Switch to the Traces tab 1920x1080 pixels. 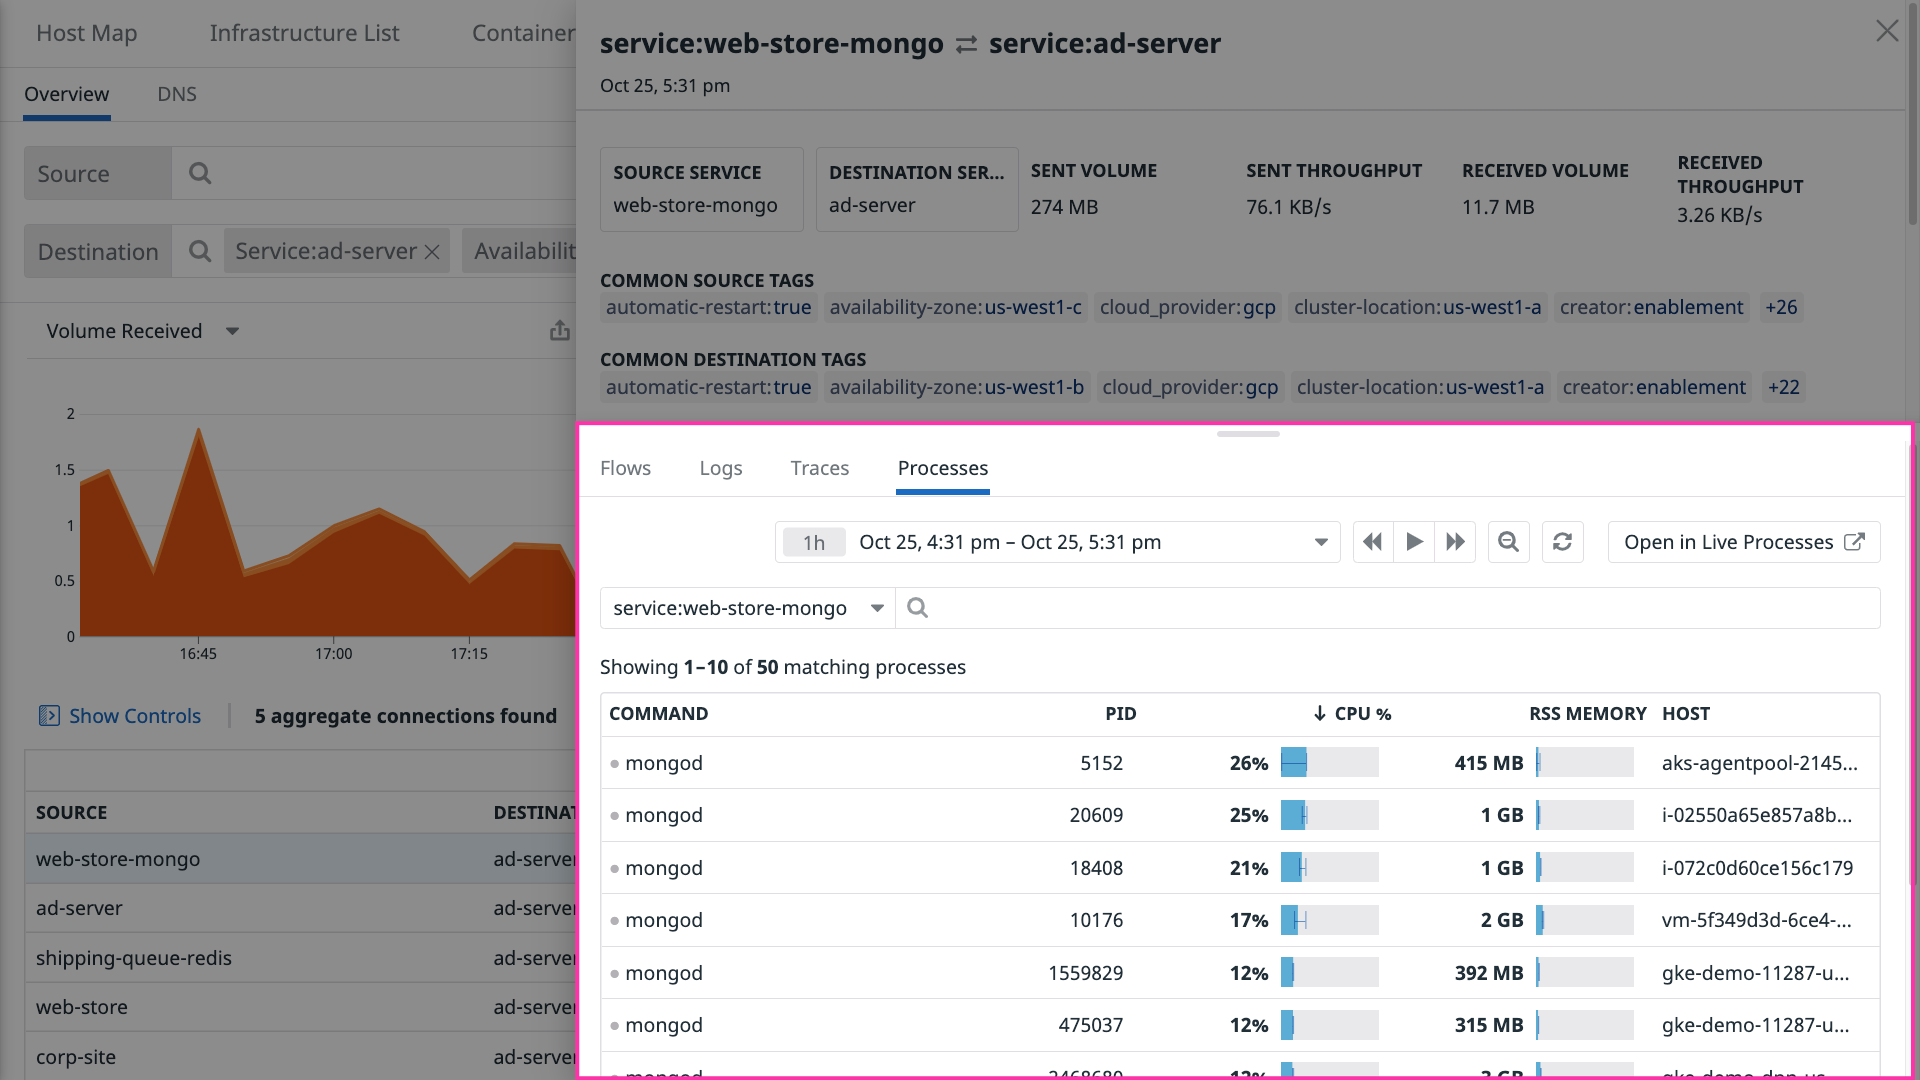click(819, 467)
